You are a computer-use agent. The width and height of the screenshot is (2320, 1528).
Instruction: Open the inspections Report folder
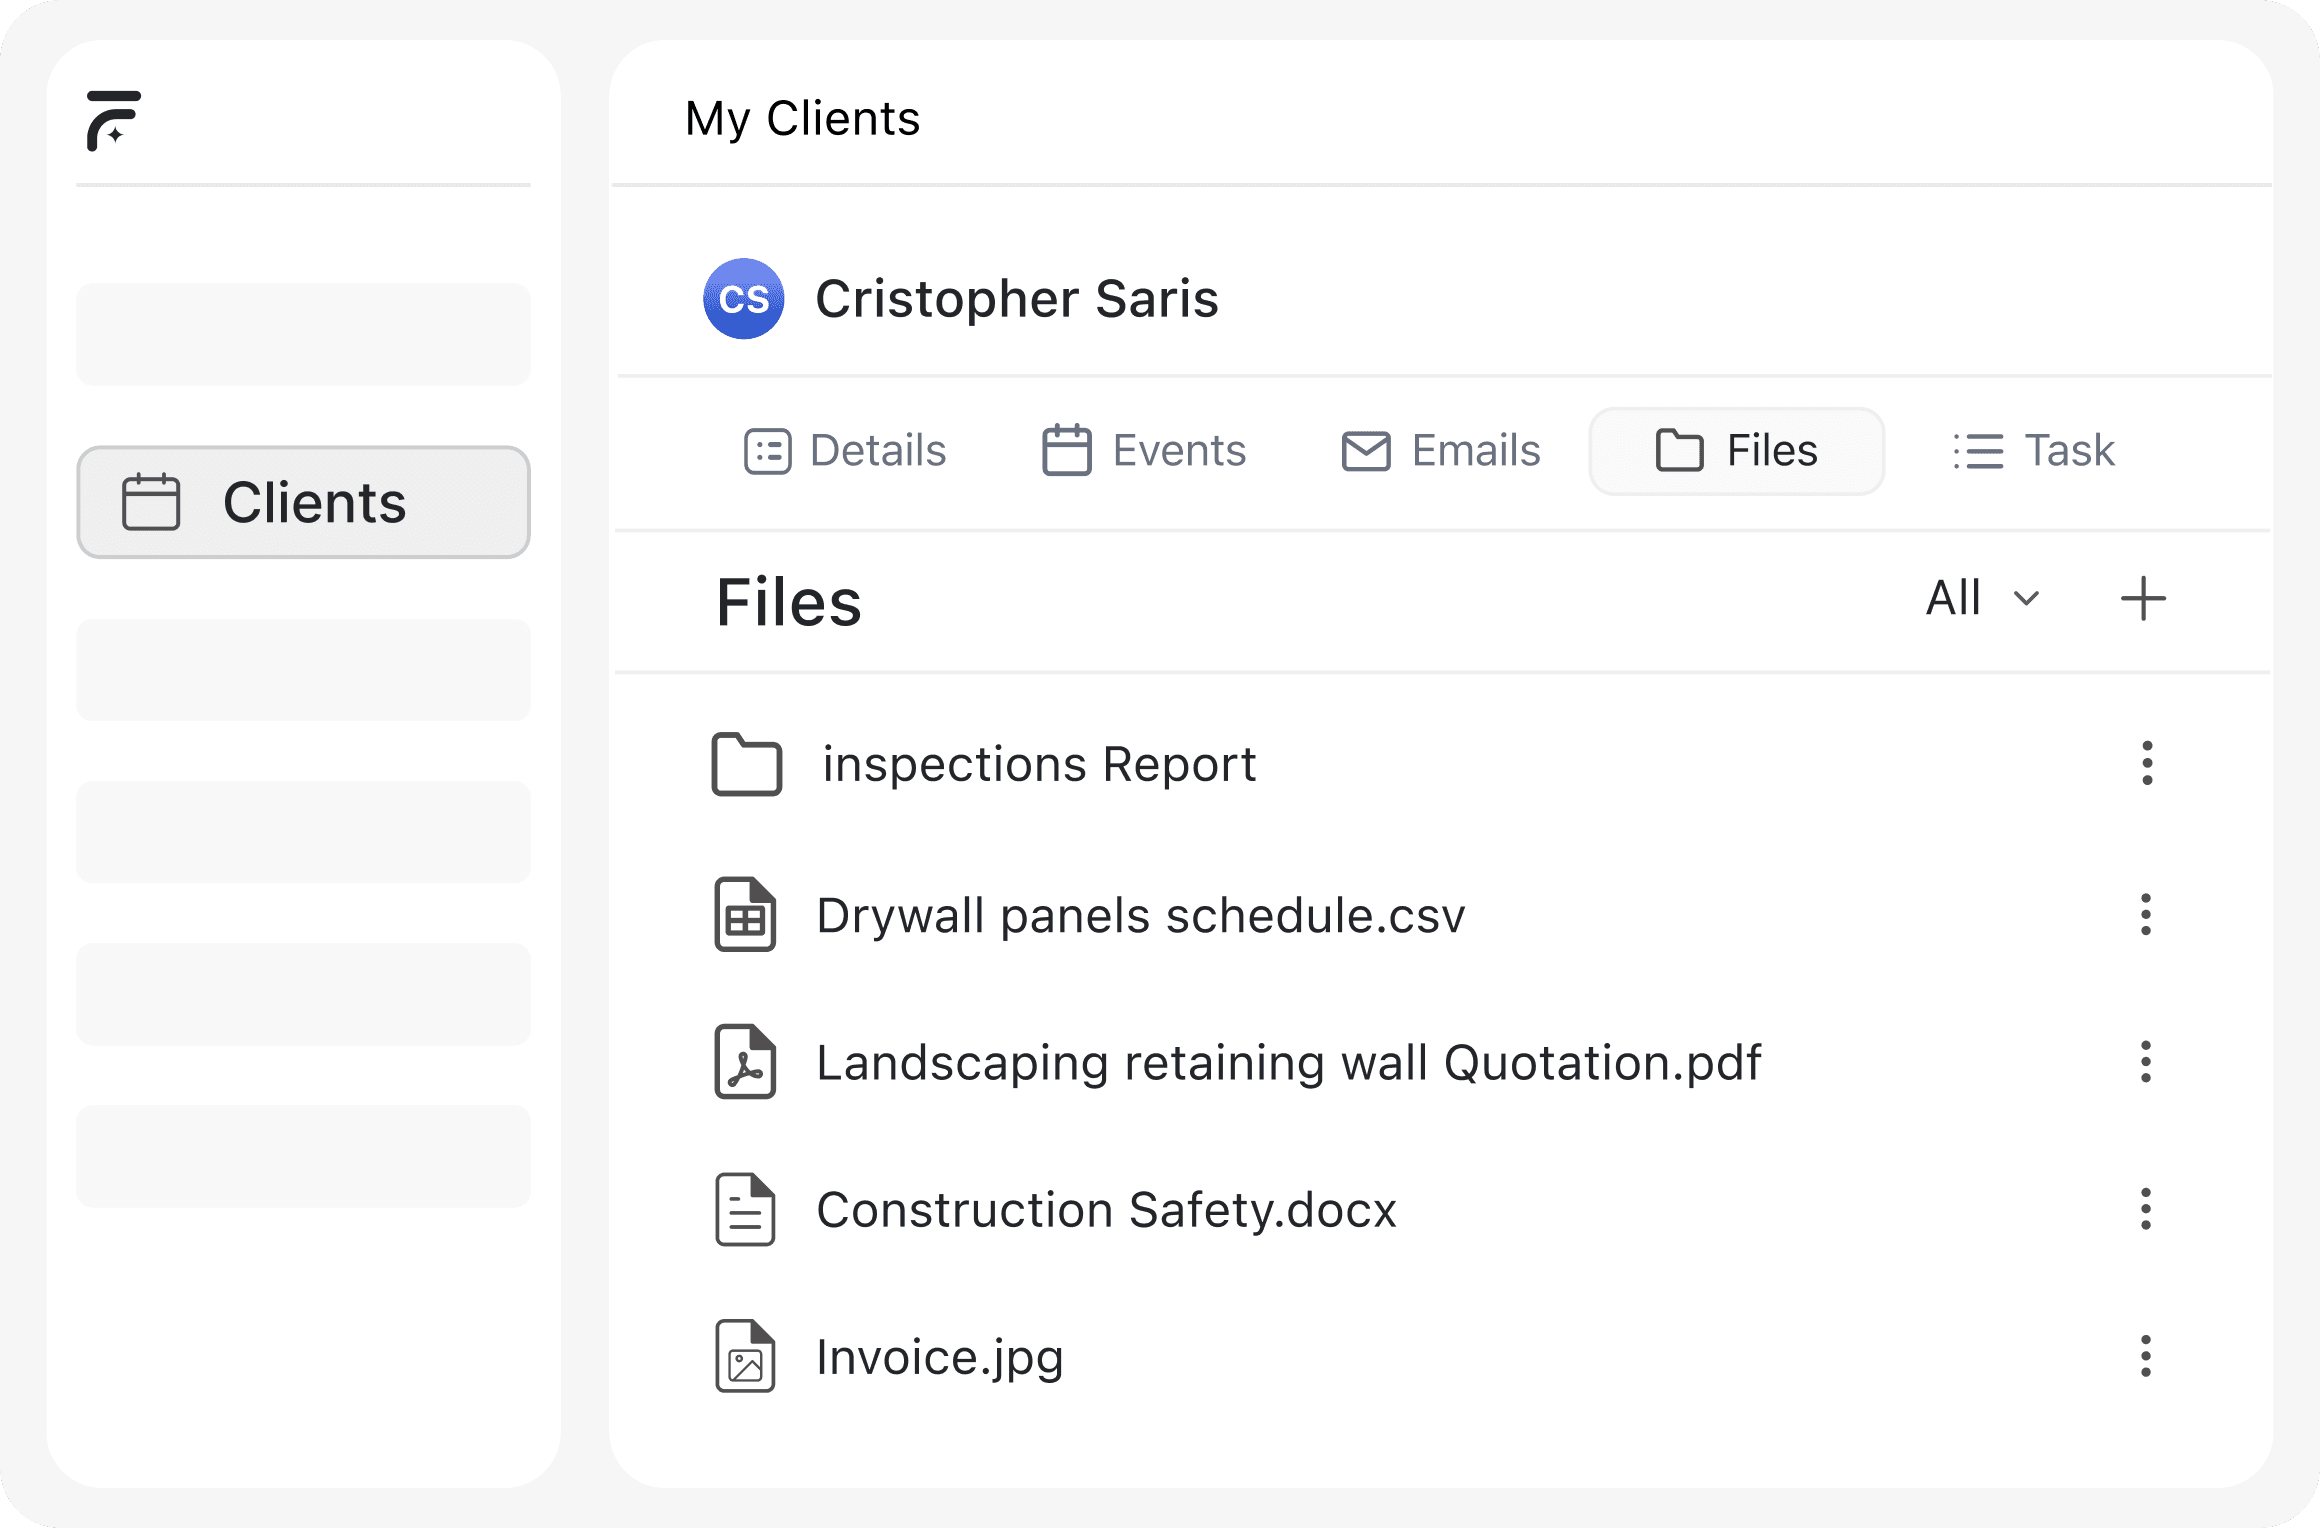1038,765
